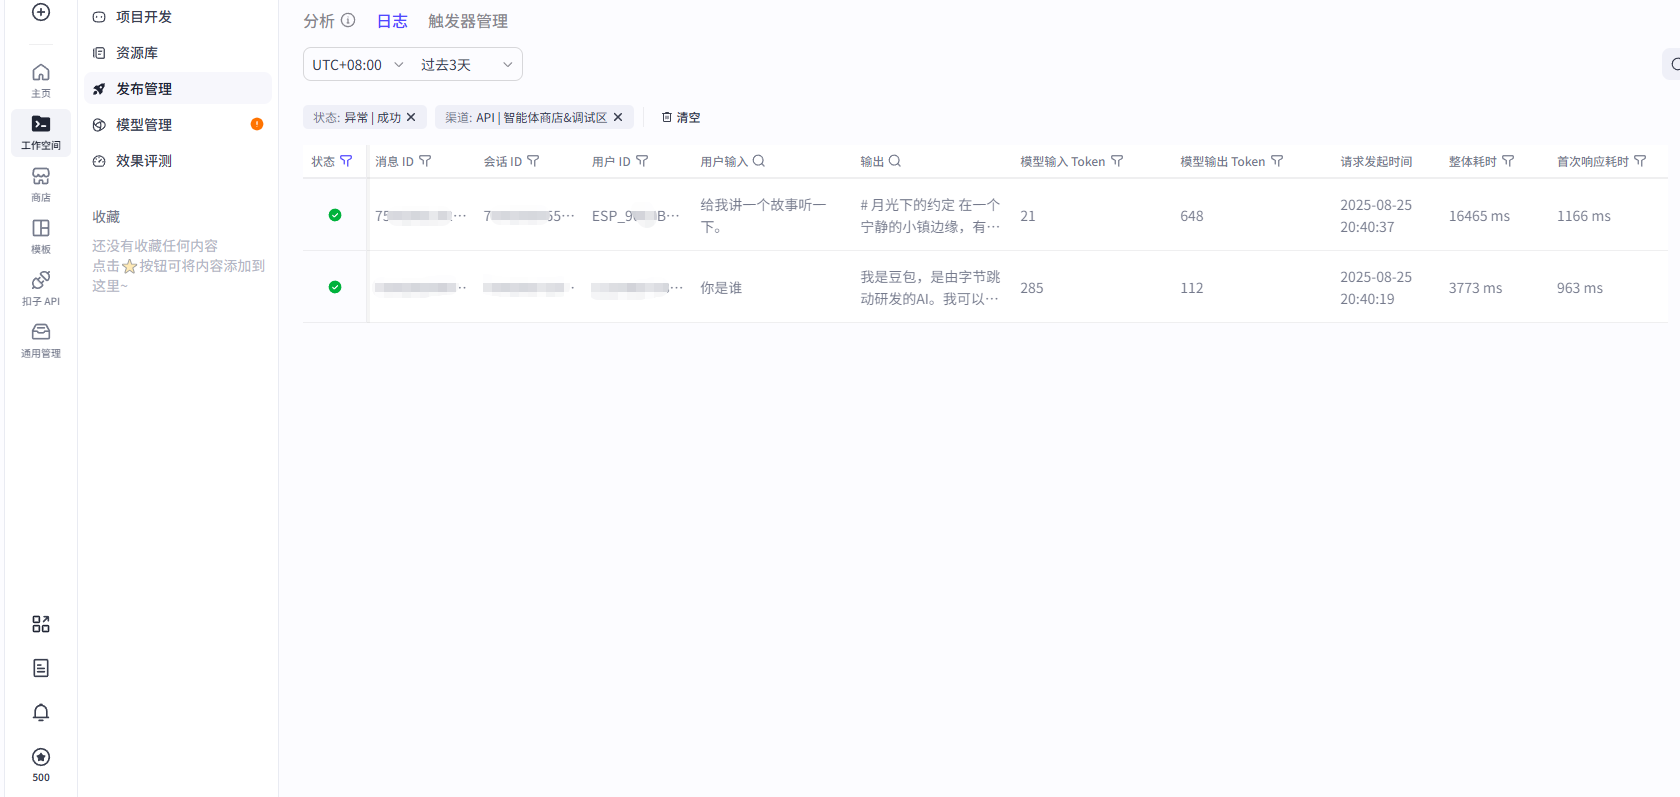
Task: Click the orange alert badge on 模型管理
Action: [257, 124]
